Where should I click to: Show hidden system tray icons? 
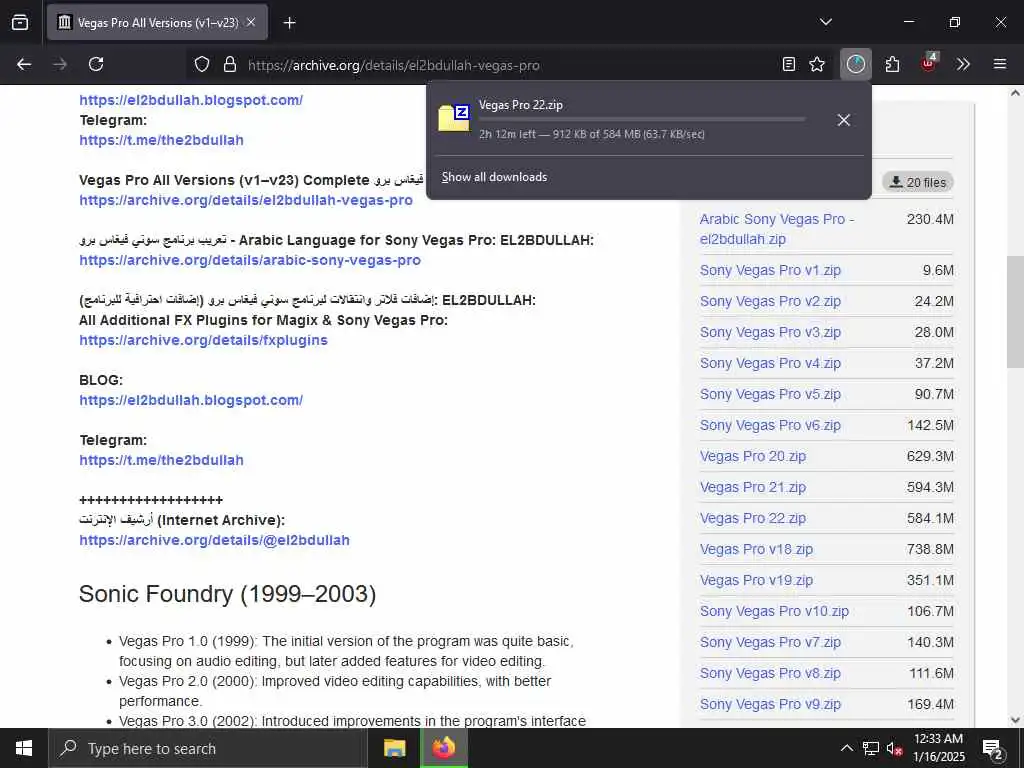[x=846, y=748]
